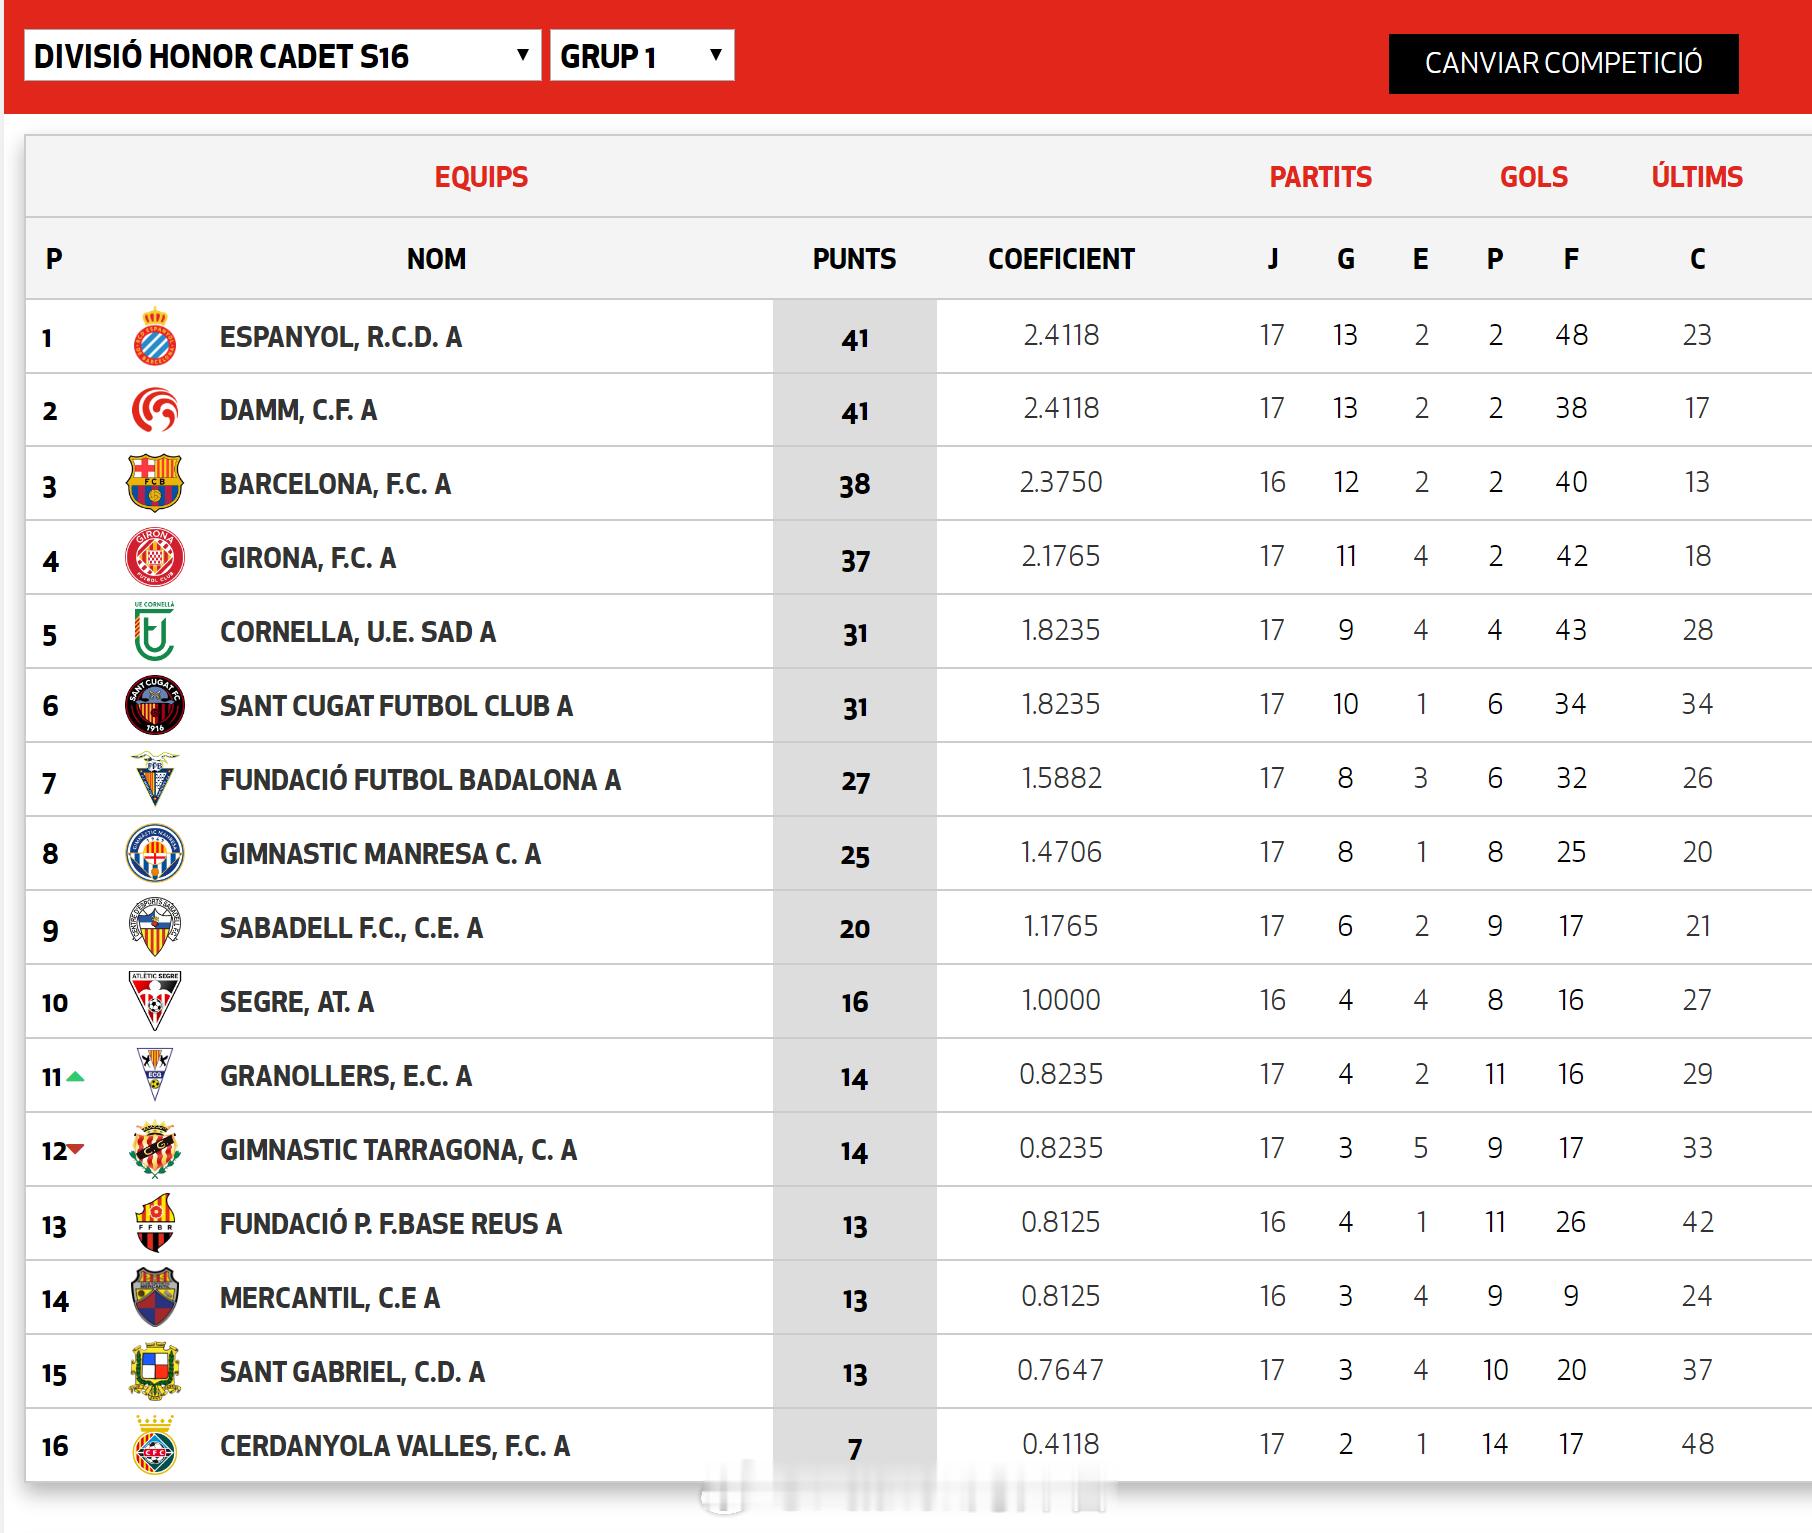This screenshot has height=1533, width=1812.
Task: Open the CORNELLA, U.E. SAD A link
Action: pos(358,632)
